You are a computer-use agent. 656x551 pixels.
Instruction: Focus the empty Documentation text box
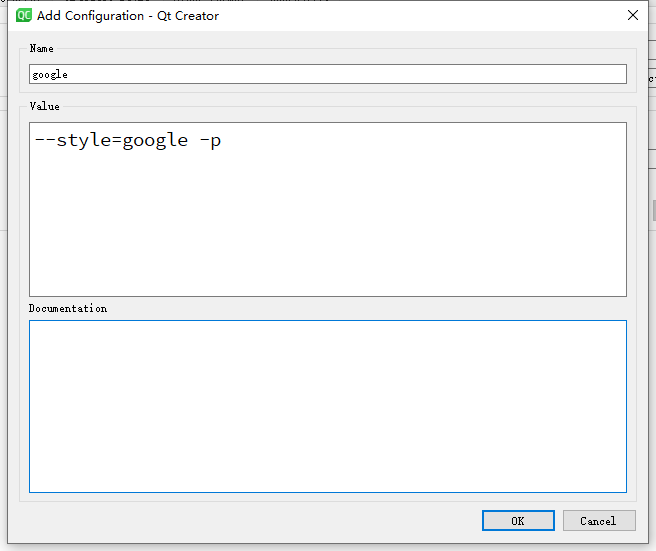tap(328, 406)
